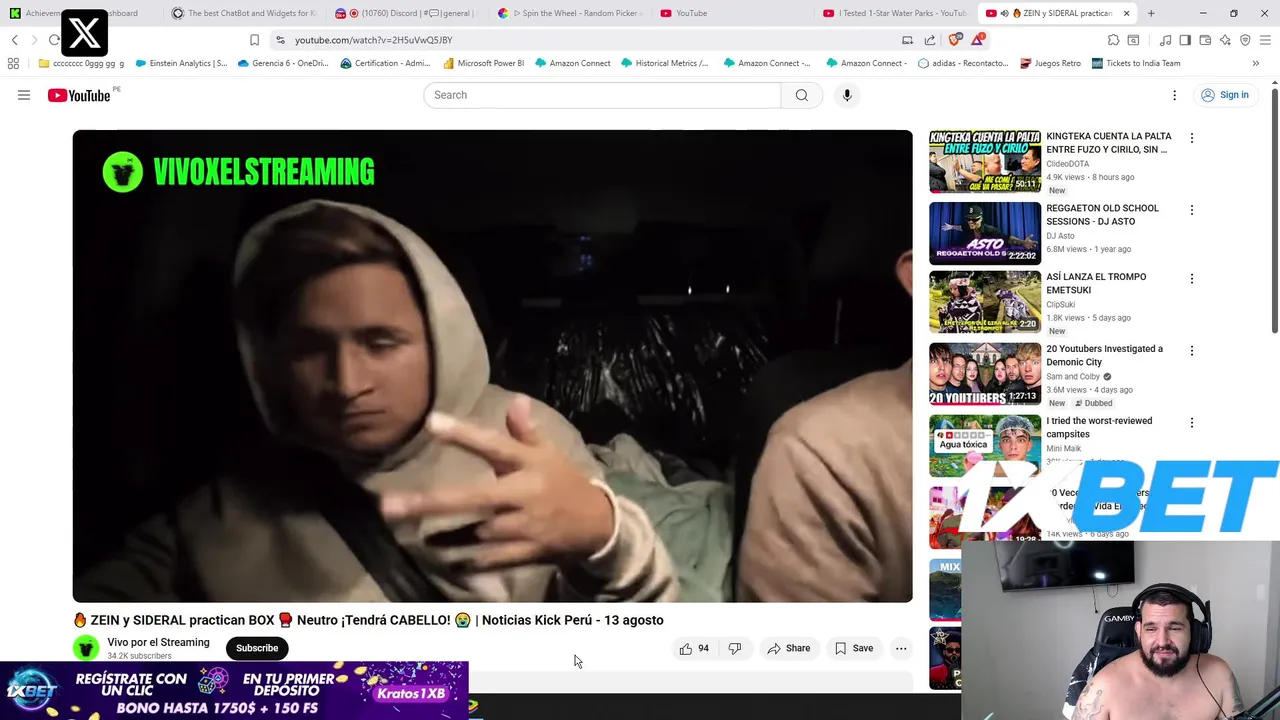Click the 1XBET registration banner ad

(x=234, y=691)
